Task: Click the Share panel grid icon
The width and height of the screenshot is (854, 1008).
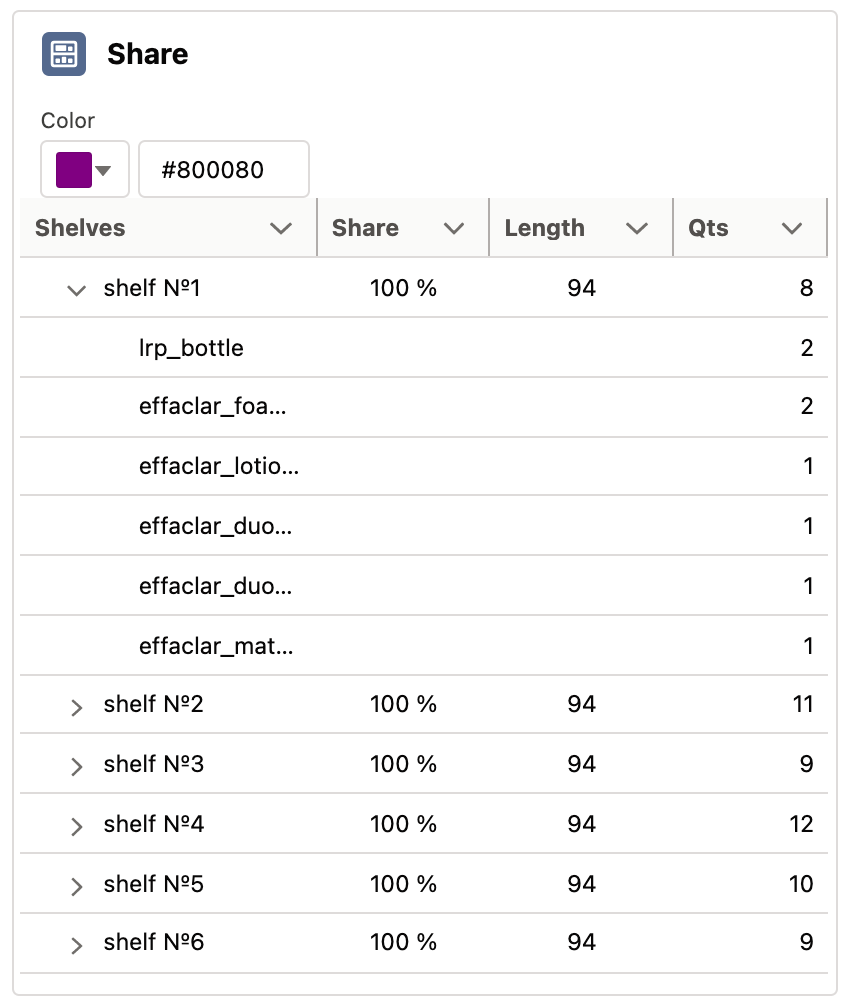Action: click(62, 54)
